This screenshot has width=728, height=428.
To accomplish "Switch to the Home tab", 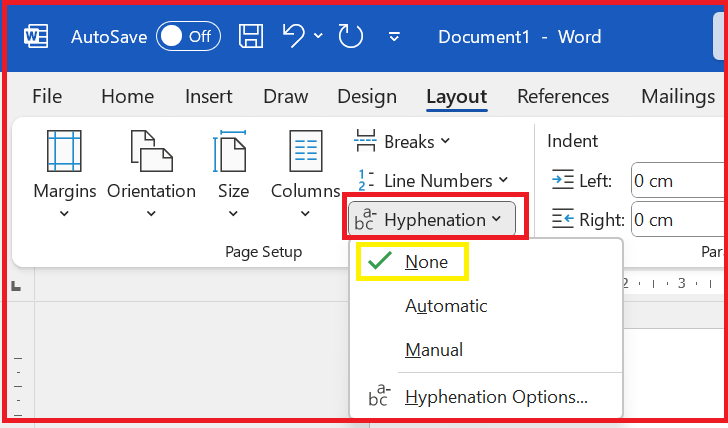I will tap(128, 97).
